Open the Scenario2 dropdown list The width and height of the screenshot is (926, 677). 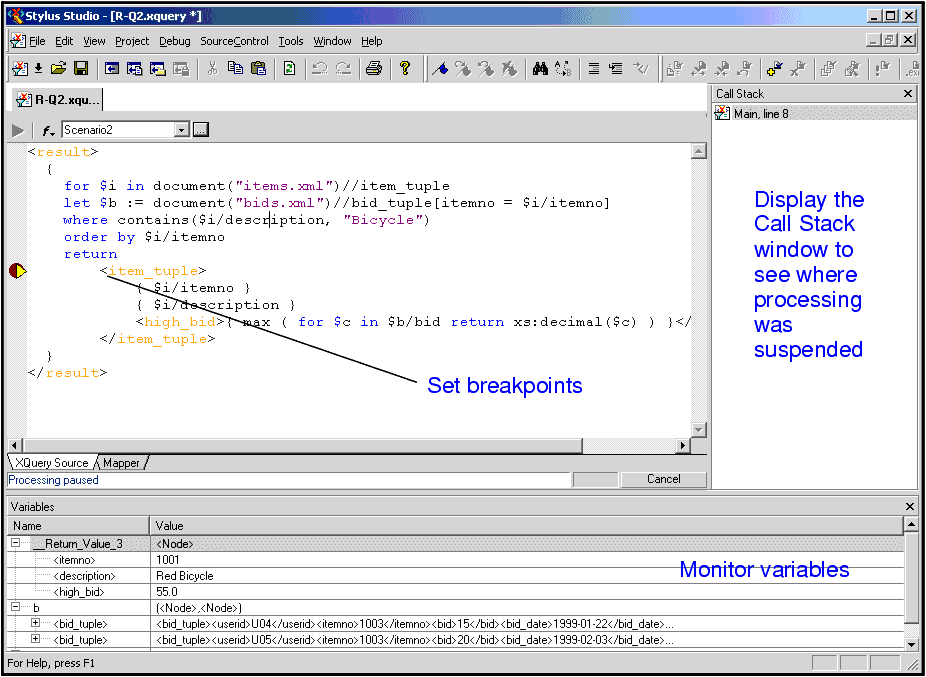(x=181, y=130)
